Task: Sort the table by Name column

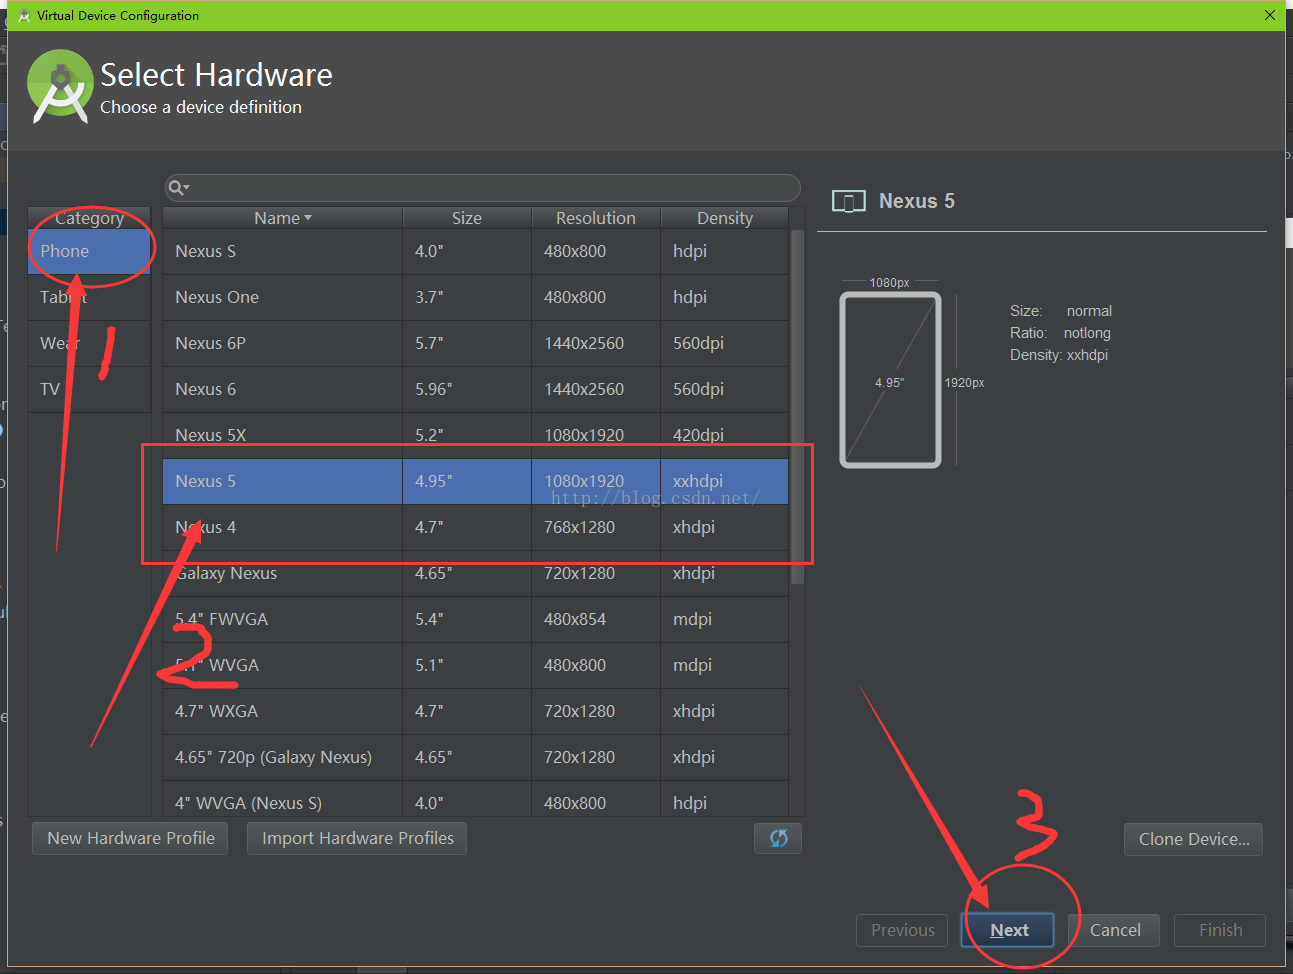Action: click(x=283, y=218)
